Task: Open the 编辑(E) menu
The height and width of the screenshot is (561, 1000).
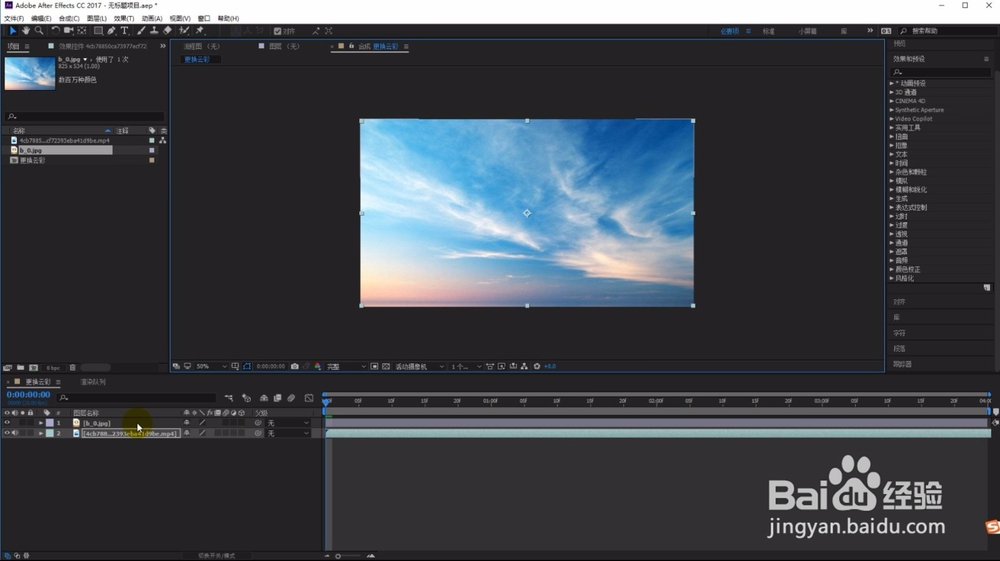Action: tap(41, 18)
